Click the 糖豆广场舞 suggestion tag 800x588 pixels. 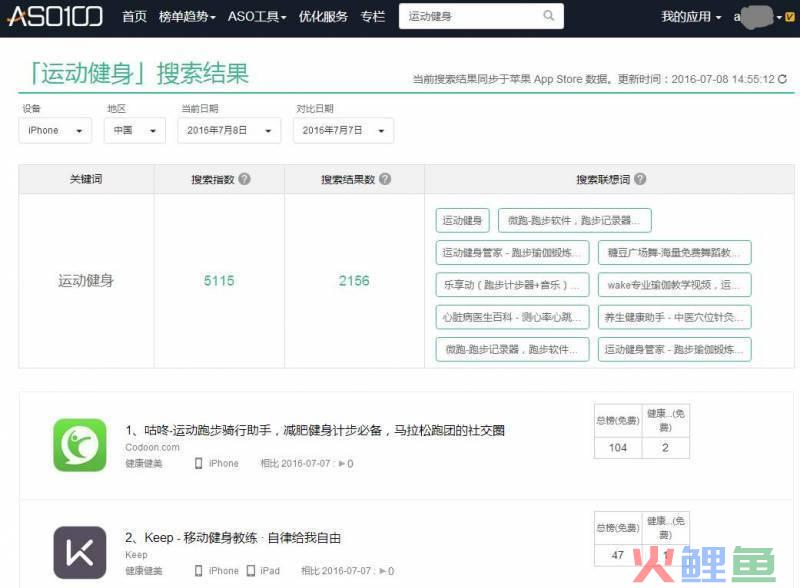674,253
